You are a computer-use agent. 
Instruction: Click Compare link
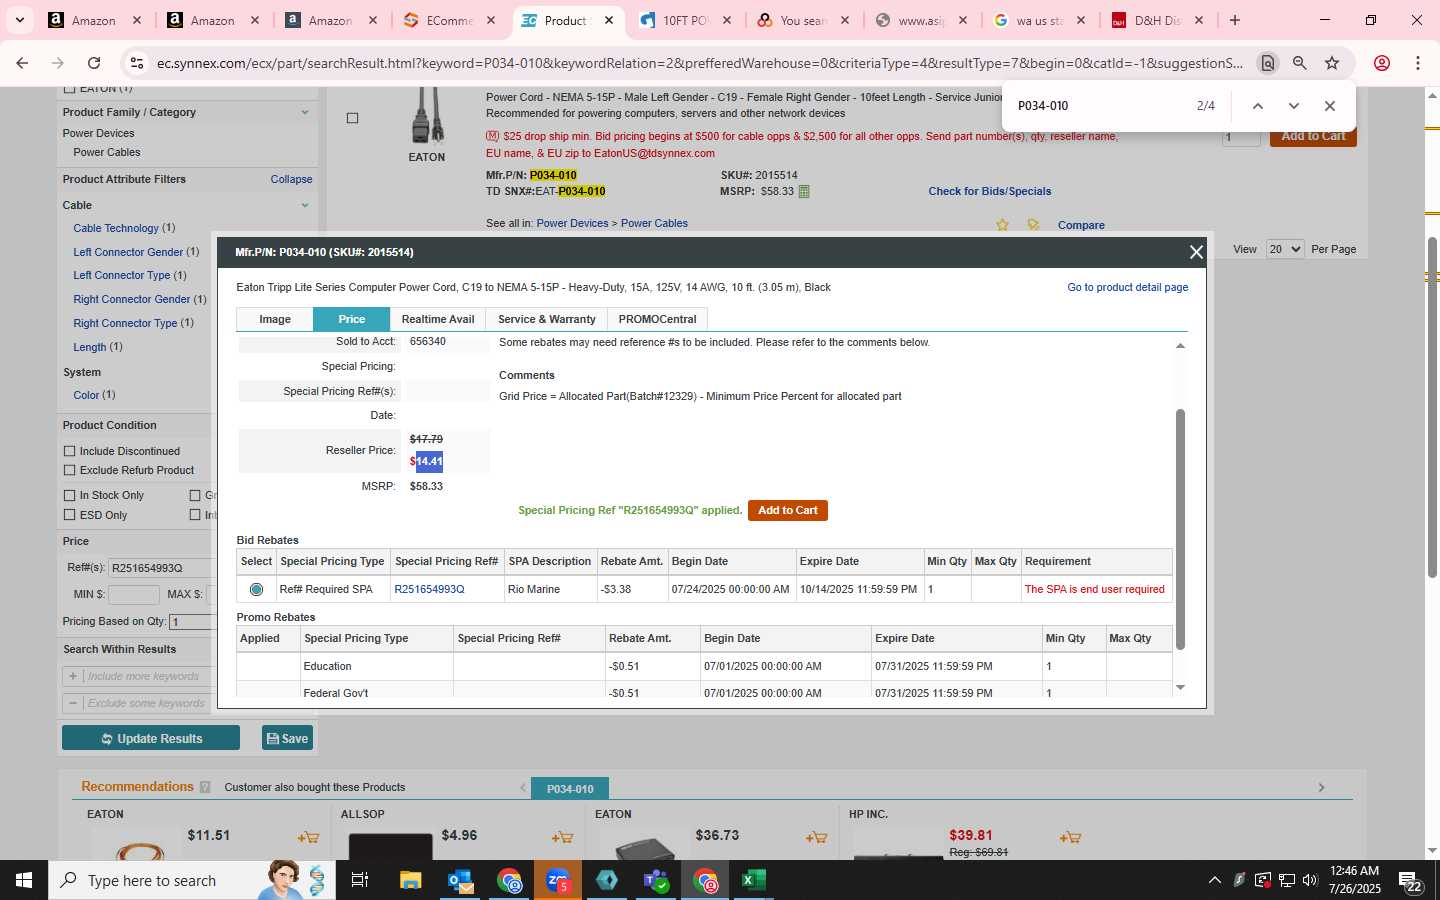tap(1081, 225)
